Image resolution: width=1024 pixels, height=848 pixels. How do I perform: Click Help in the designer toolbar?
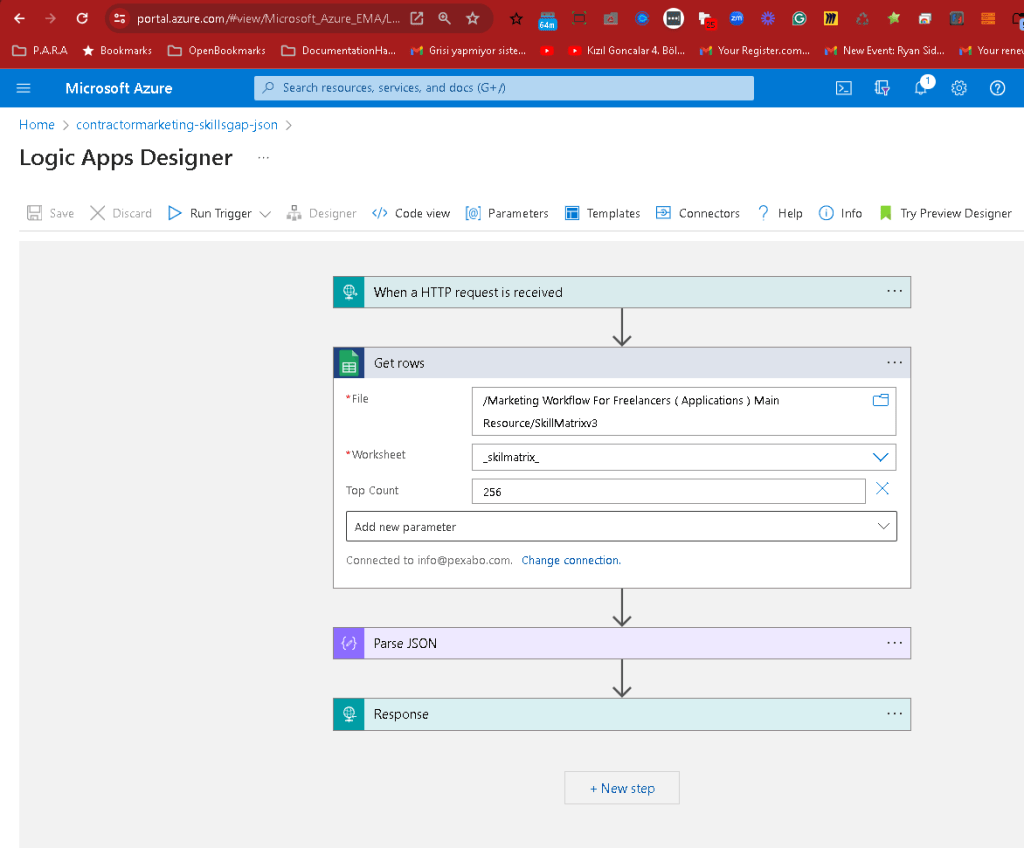[780, 213]
